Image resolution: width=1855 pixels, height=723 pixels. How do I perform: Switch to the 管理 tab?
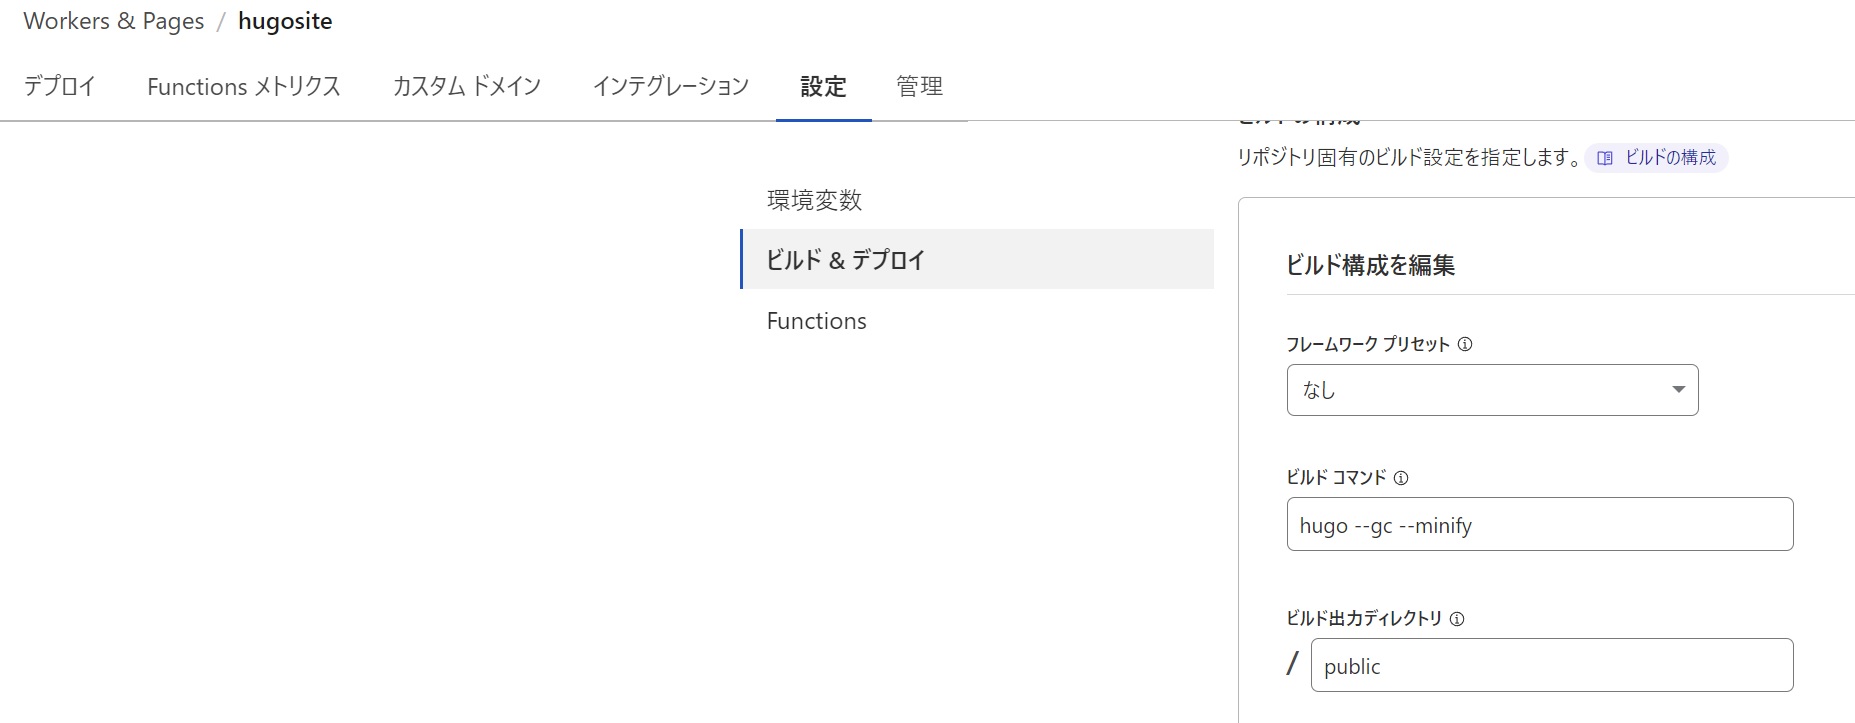[x=919, y=87]
